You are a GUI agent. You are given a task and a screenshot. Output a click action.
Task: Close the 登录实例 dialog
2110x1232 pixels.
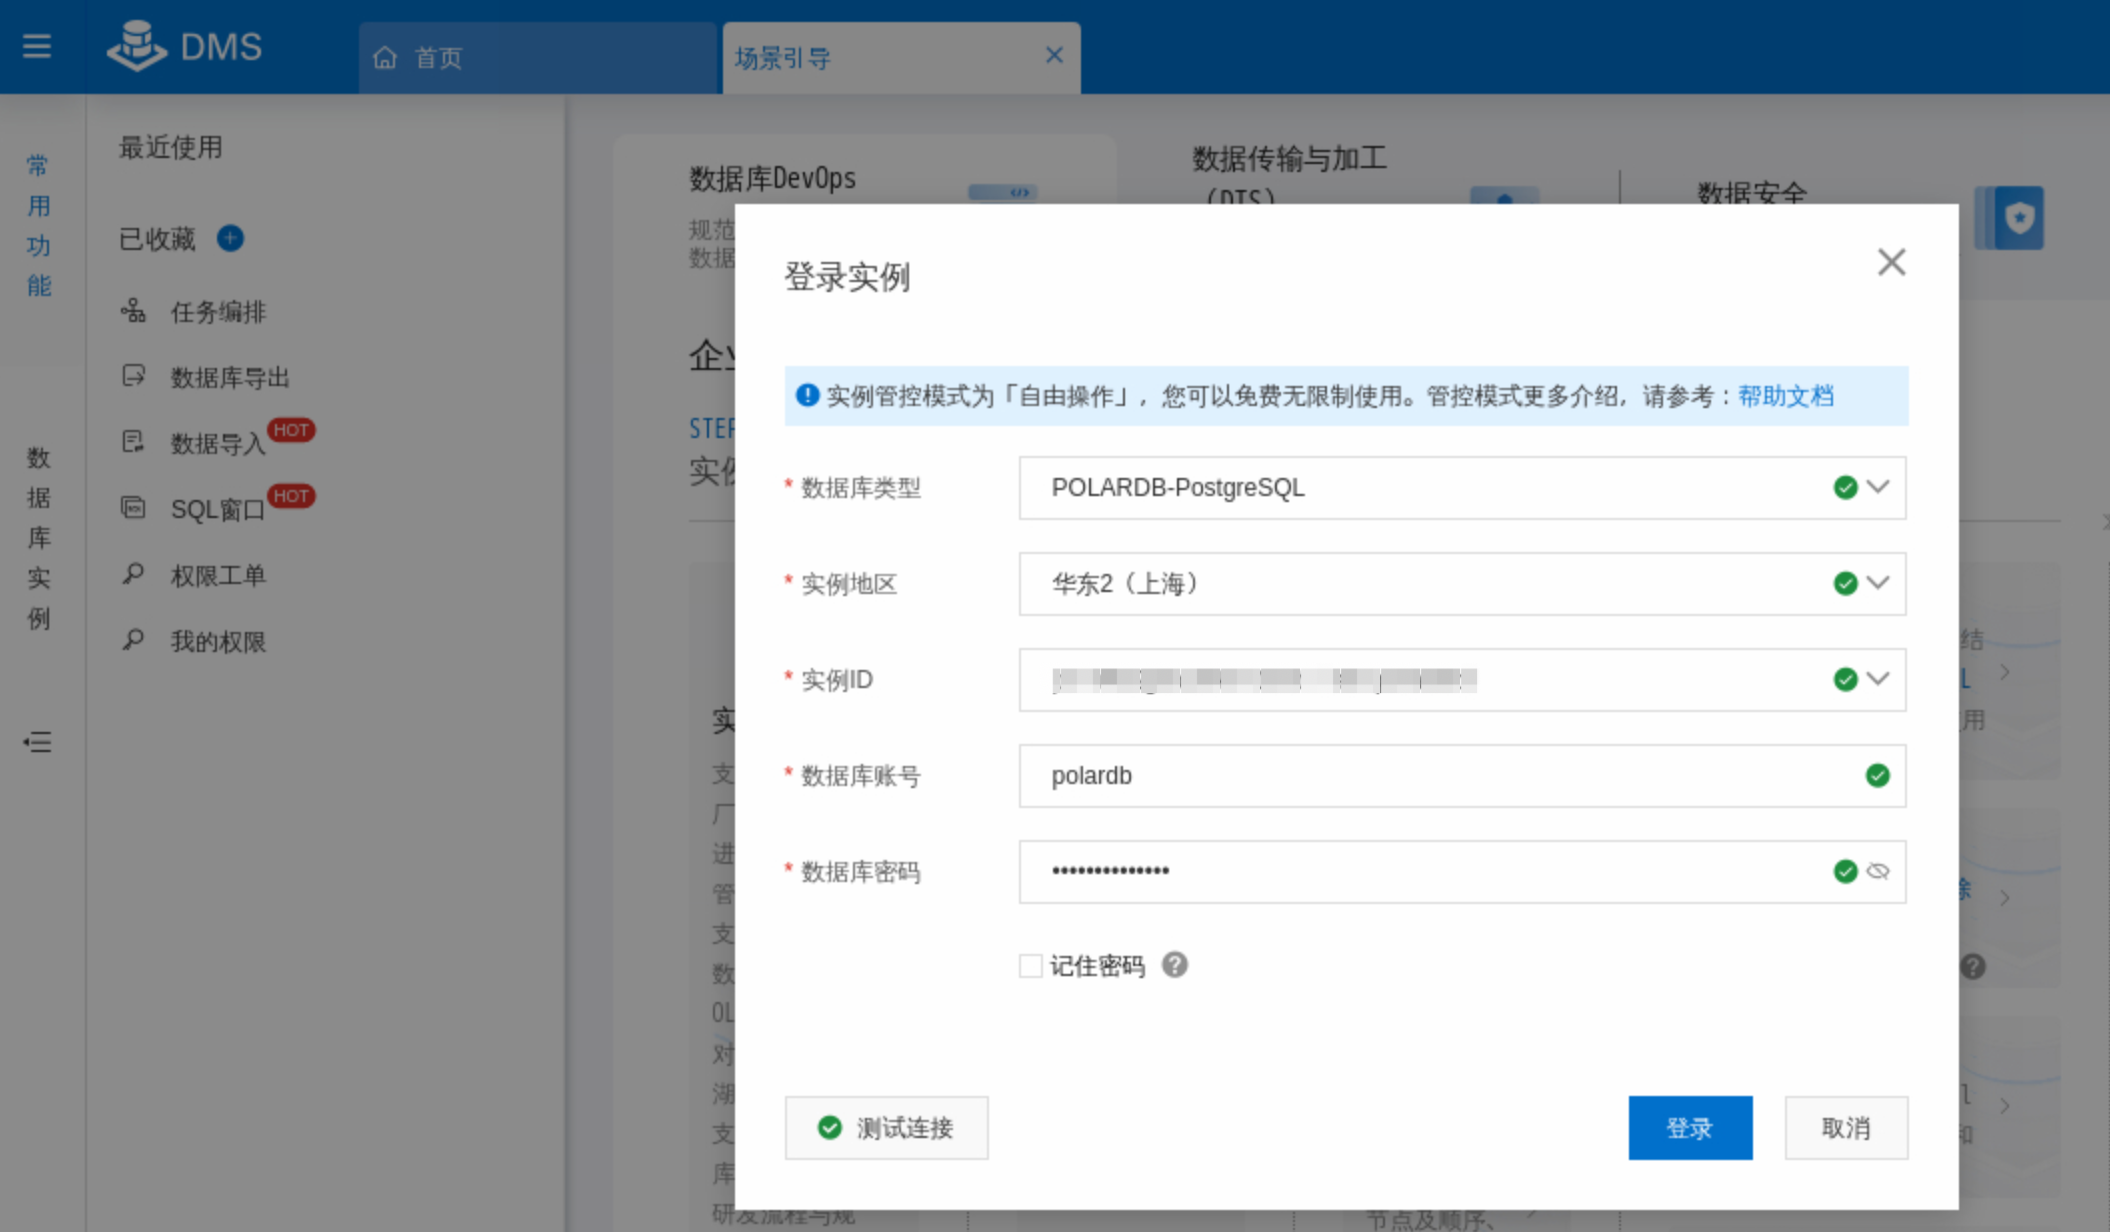[x=1891, y=262]
